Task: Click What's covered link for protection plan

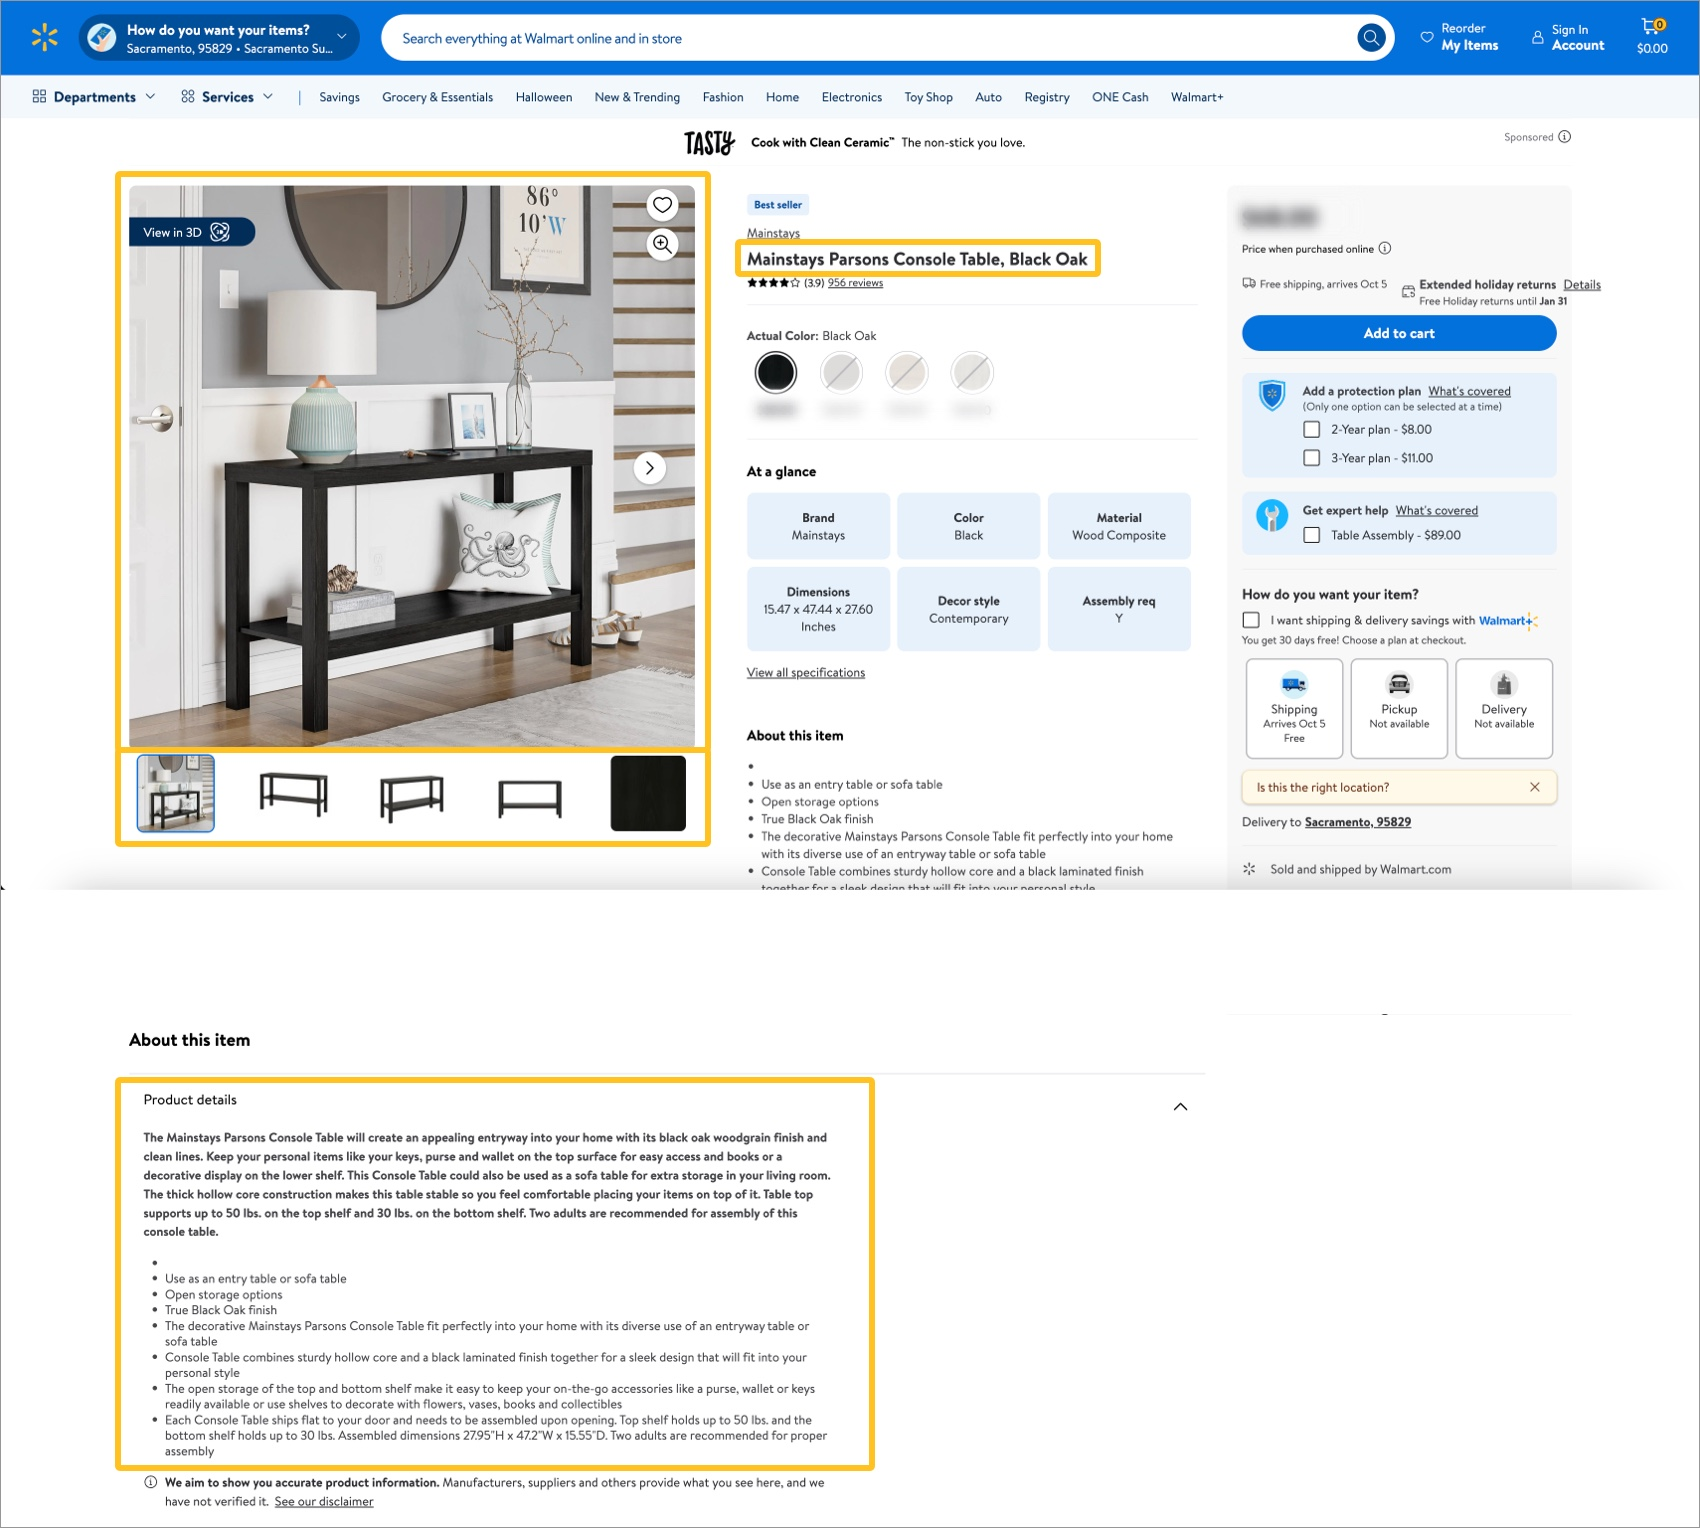Action: [1469, 391]
